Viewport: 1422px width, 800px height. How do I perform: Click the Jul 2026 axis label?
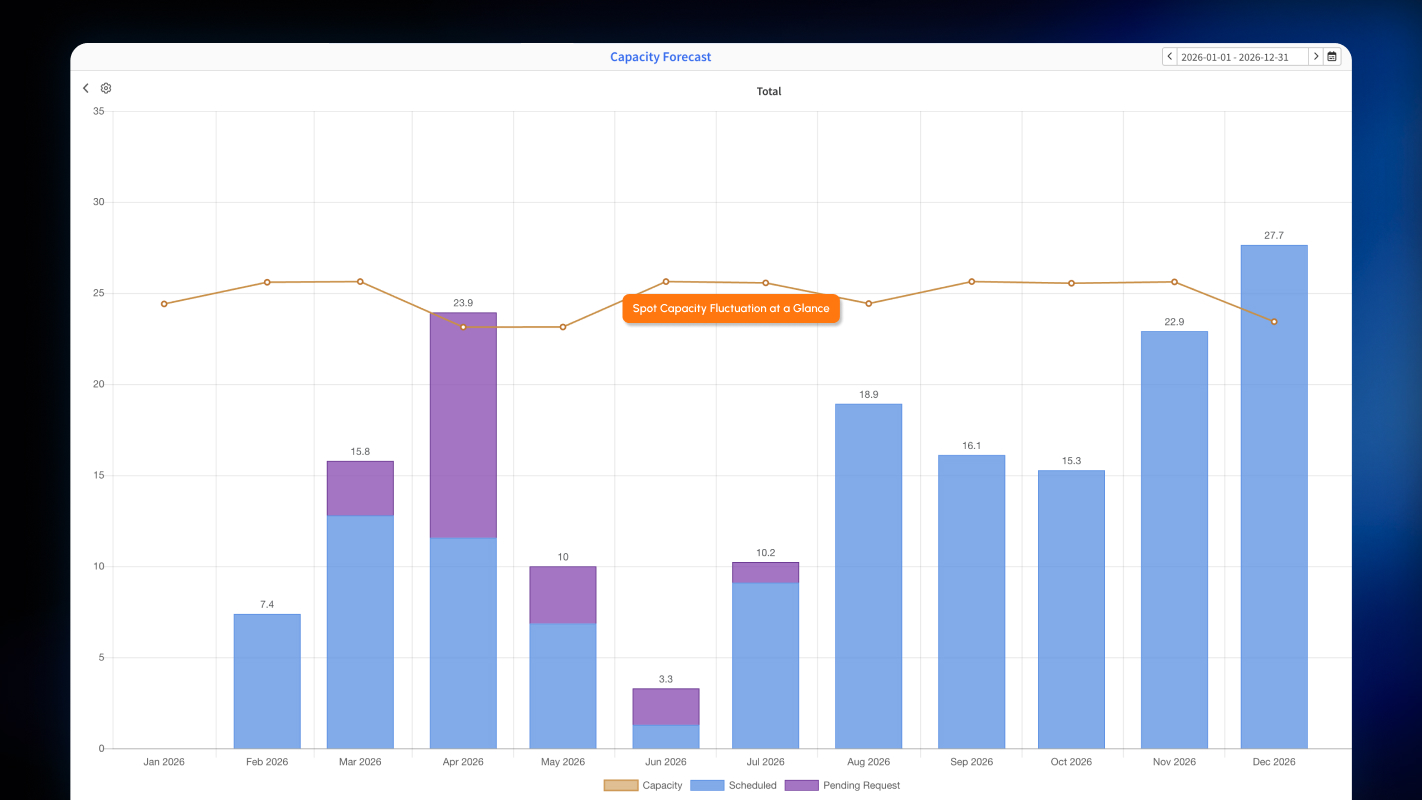(x=766, y=762)
